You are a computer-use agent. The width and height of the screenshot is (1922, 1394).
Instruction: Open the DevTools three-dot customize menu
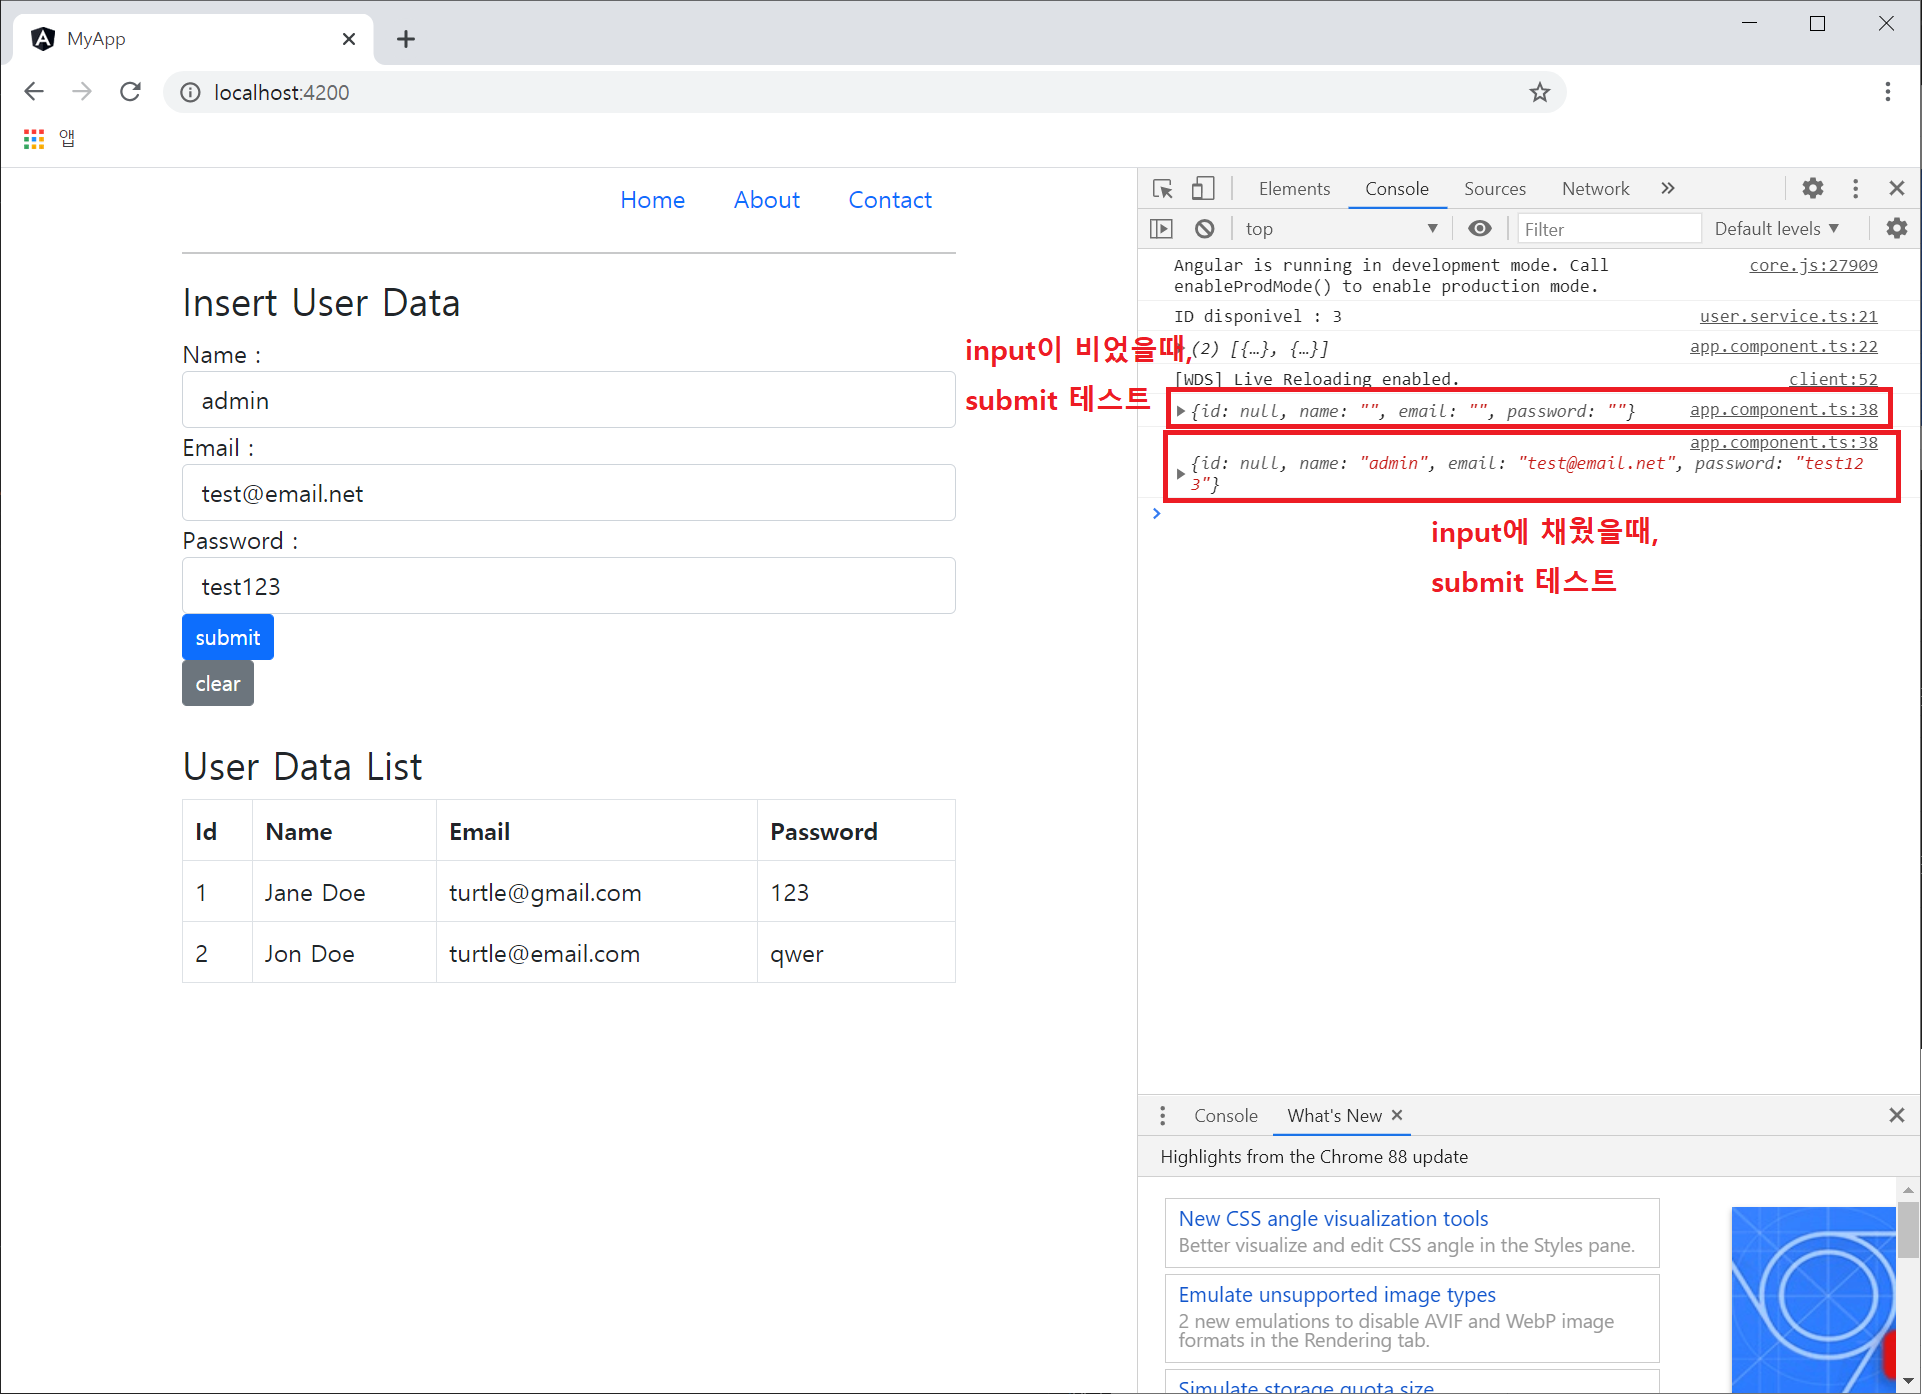[x=1855, y=188]
